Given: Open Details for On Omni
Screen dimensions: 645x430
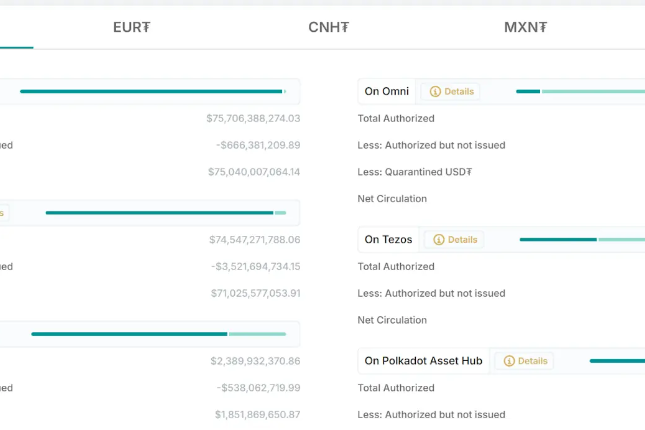Looking at the screenshot, I should [x=452, y=91].
